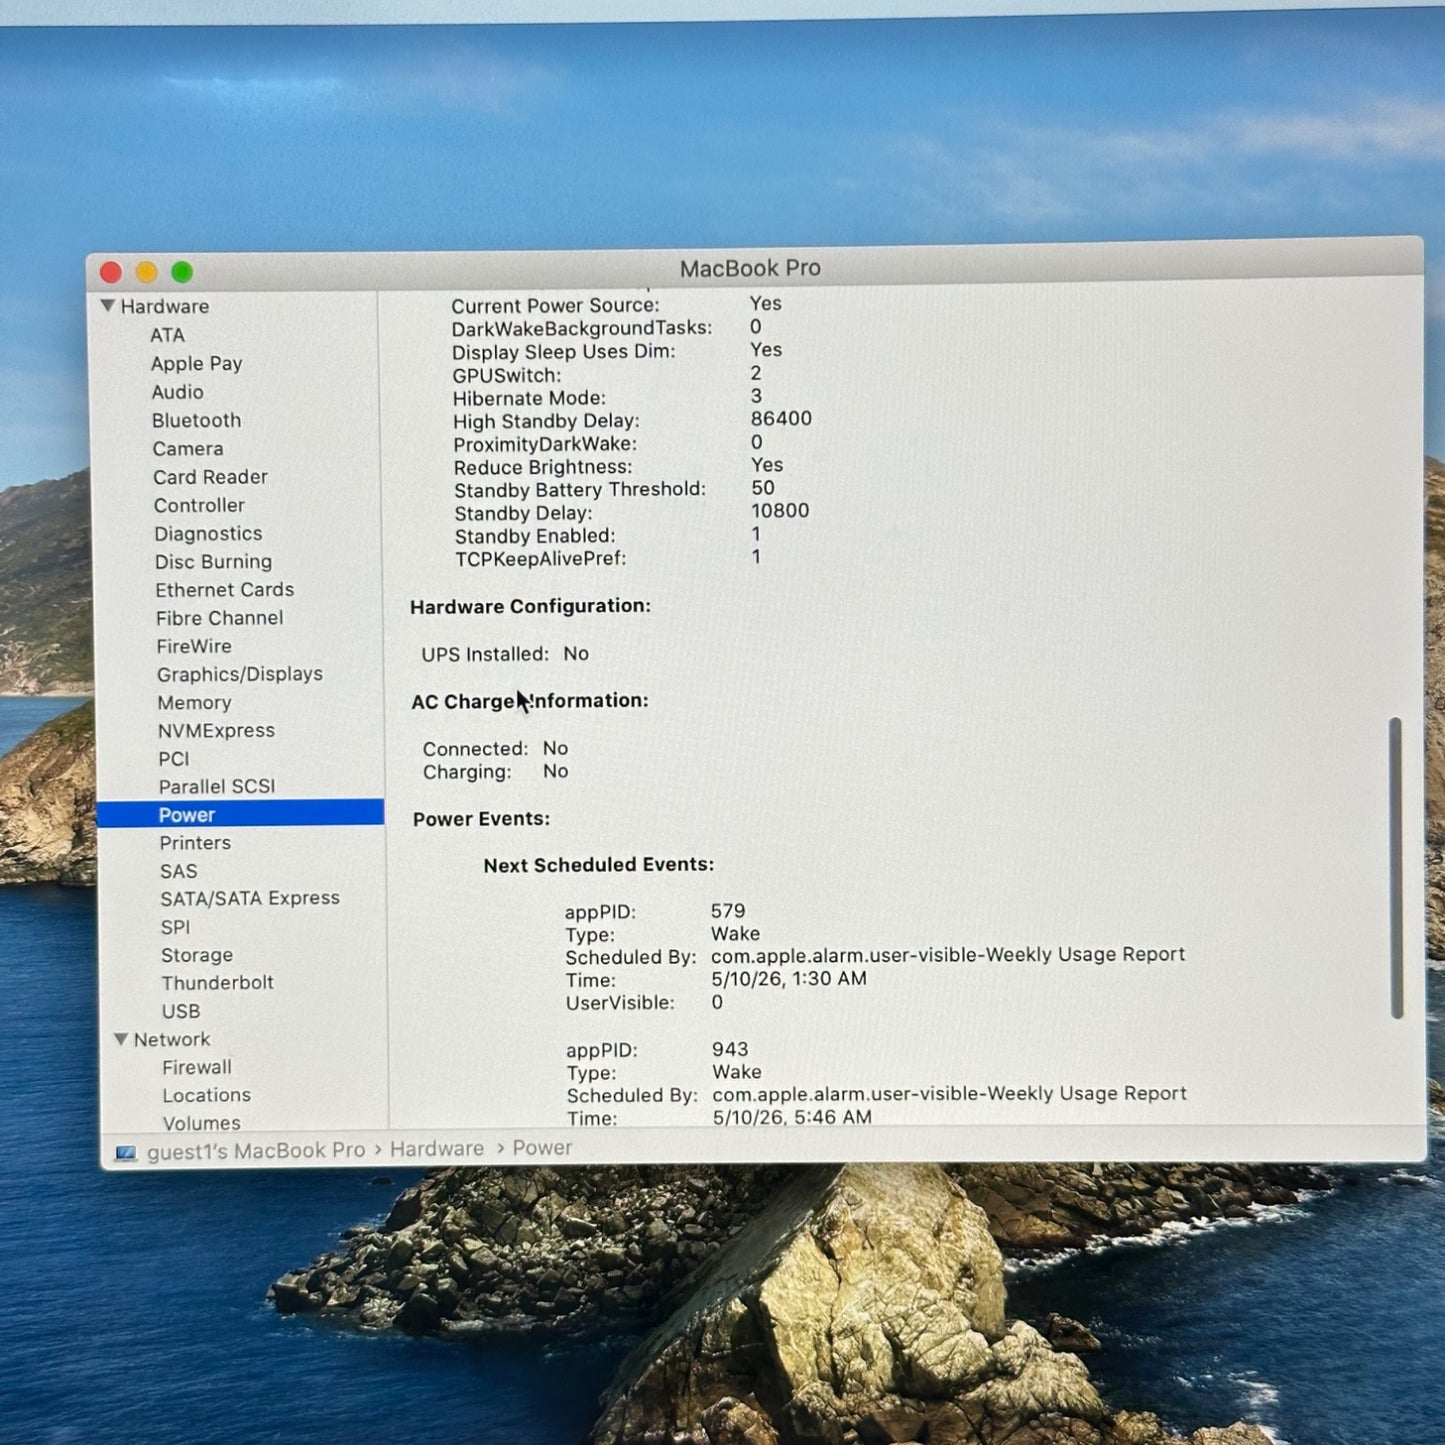Show Bluetooth hardware information

(x=196, y=420)
